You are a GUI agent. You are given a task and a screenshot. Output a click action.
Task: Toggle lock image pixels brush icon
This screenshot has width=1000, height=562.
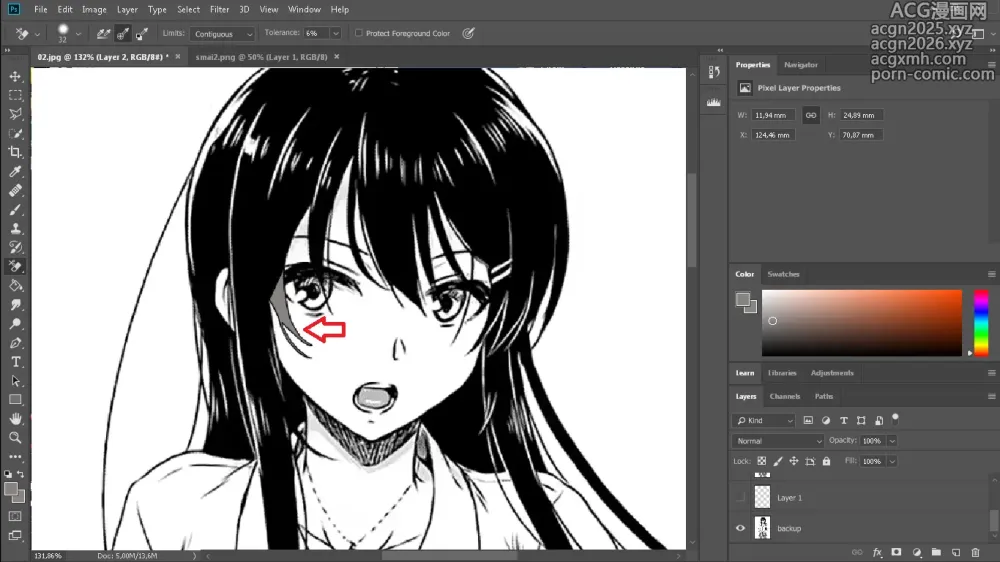[x=777, y=461]
